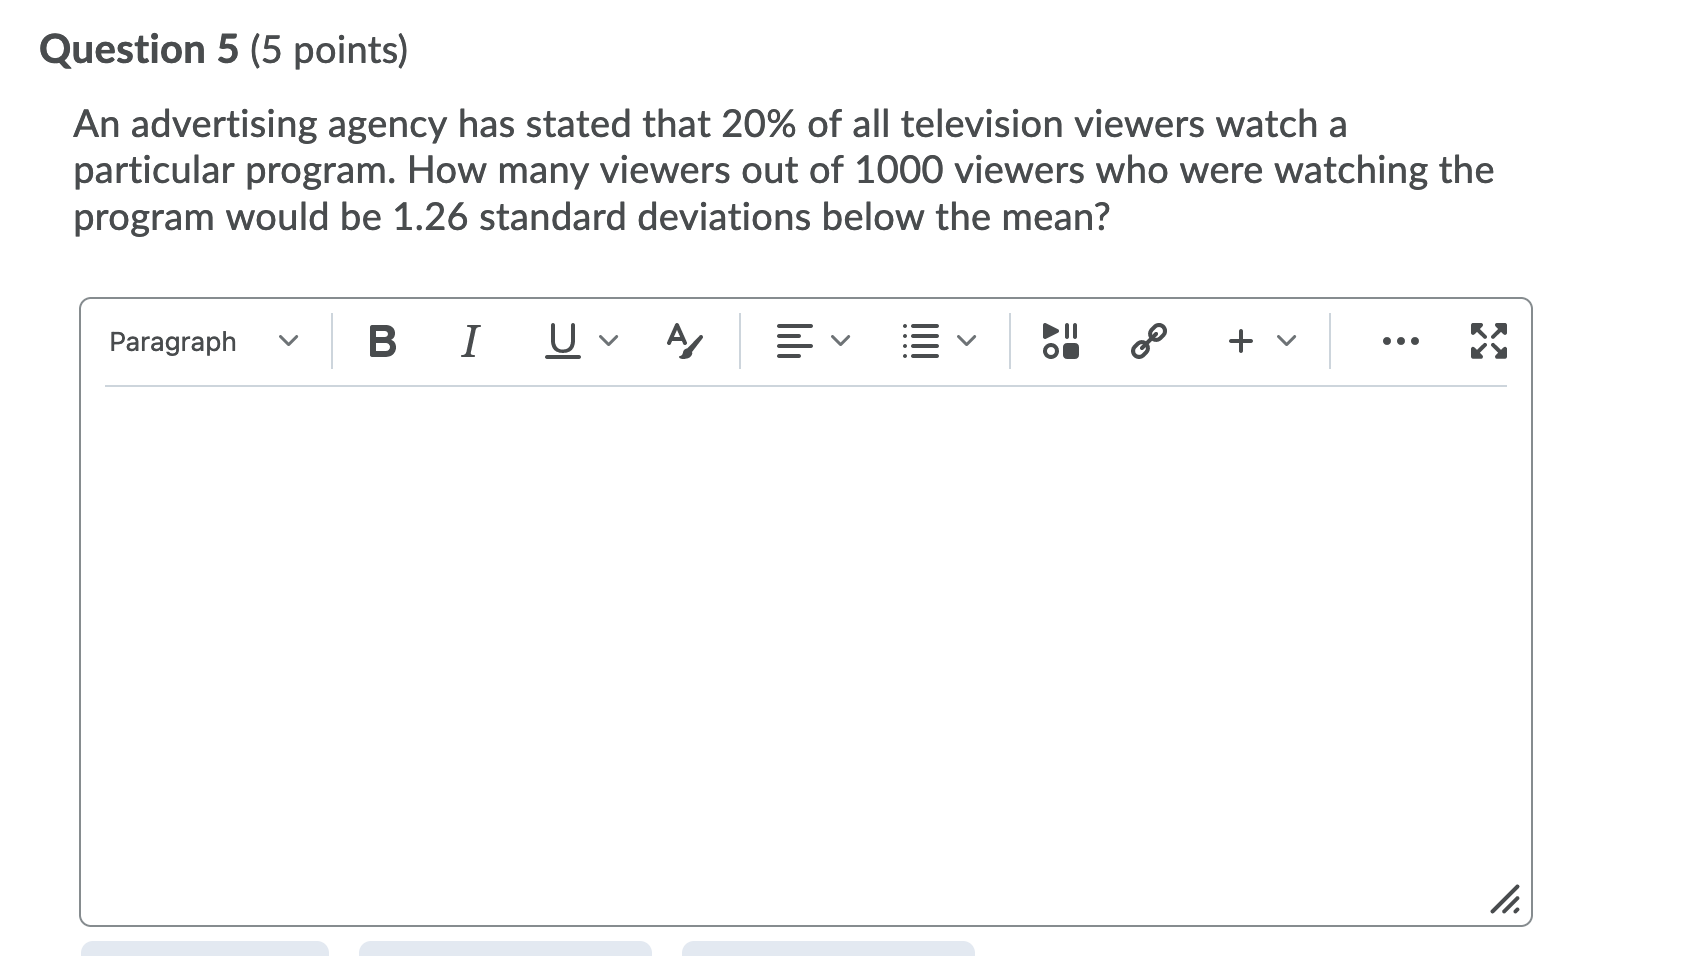Screen dimensions: 1690x956
Task: Toggle fullscreen mode for the editor
Action: 1489,341
